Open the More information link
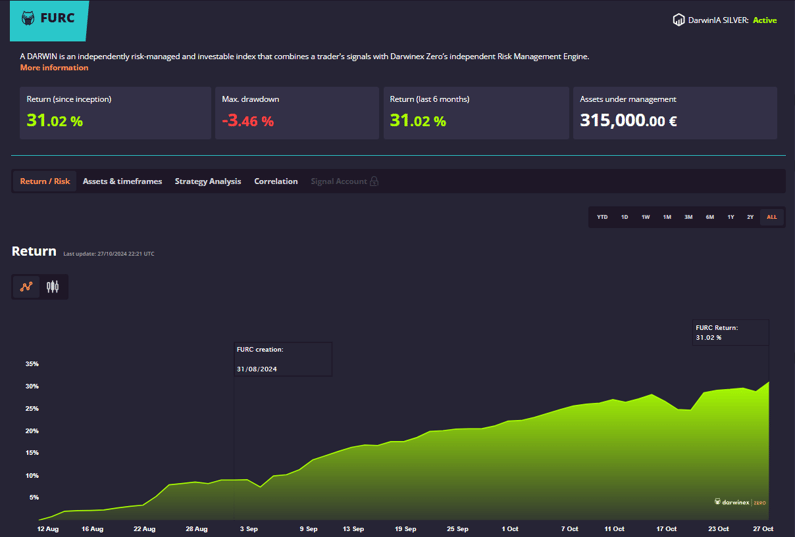This screenshot has height=537, width=795. [54, 68]
